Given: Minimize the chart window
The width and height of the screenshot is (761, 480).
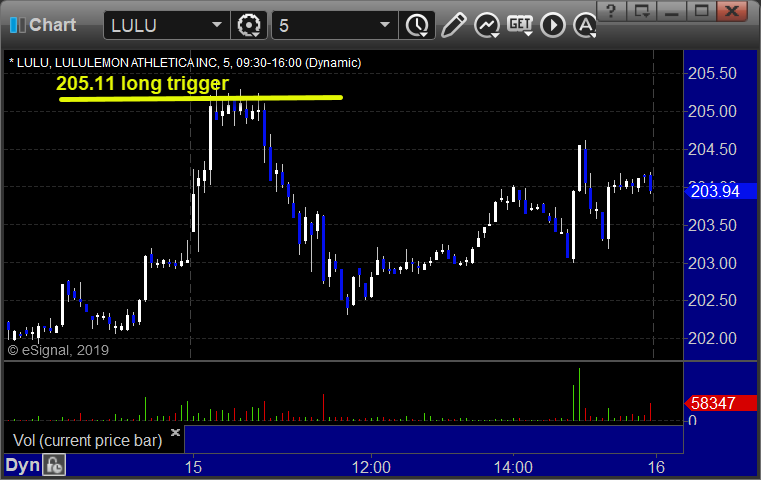Looking at the screenshot, I should coord(671,11).
